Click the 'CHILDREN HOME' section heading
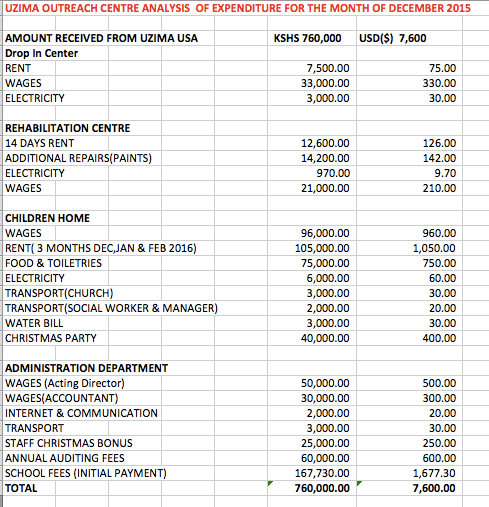This screenshot has height=507, width=489. [47, 218]
